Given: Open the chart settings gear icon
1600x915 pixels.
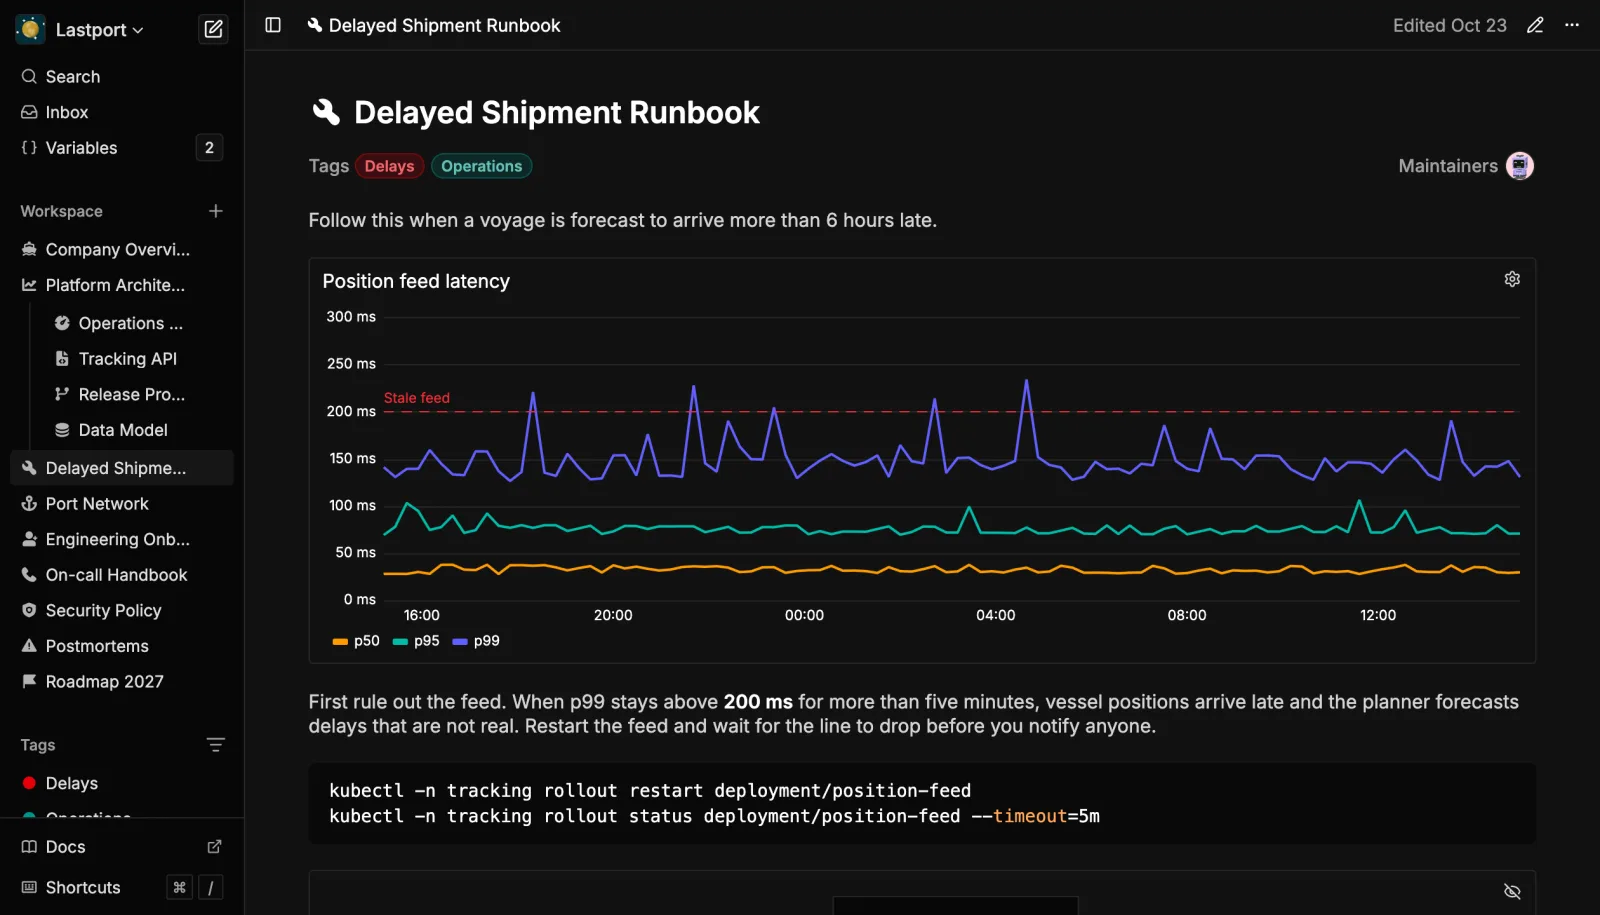Looking at the screenshot, I should point(1512,279).
